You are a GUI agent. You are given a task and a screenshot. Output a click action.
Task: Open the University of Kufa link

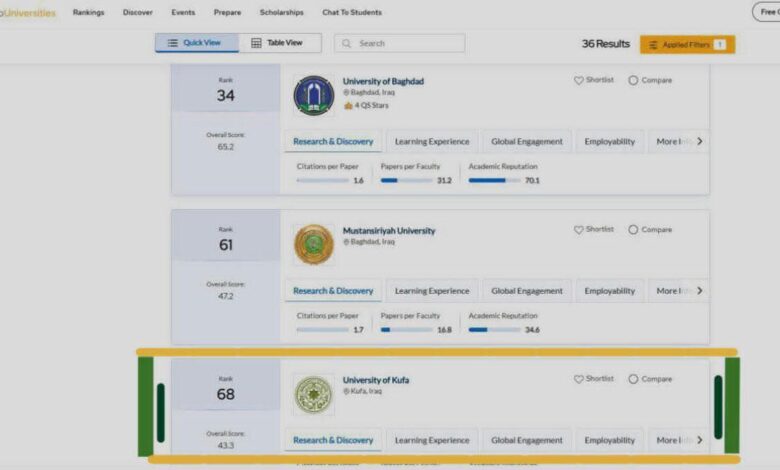point(376,380)
